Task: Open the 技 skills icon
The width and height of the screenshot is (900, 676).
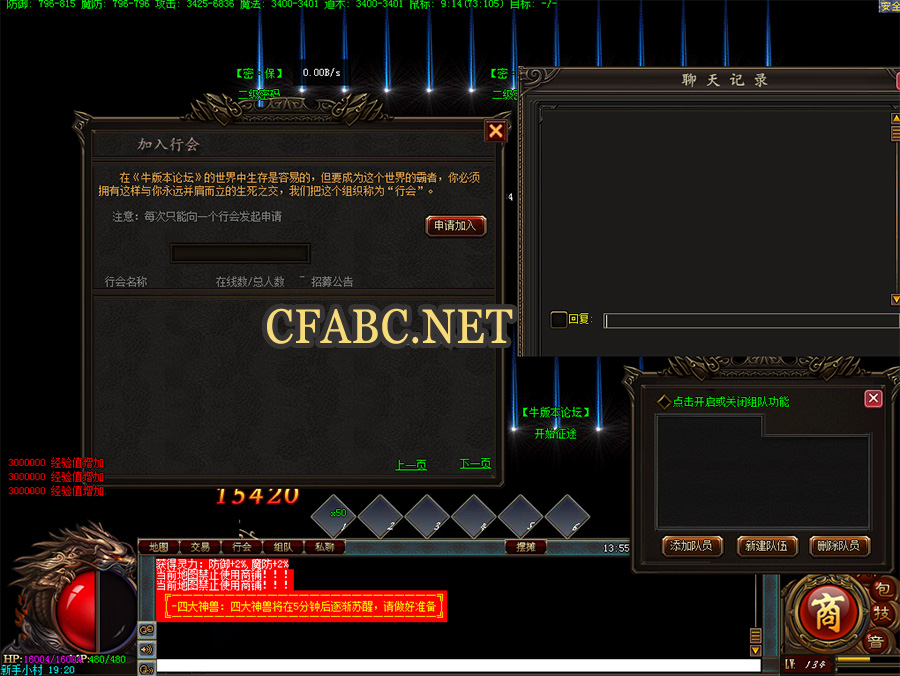Action: point(882,613)
